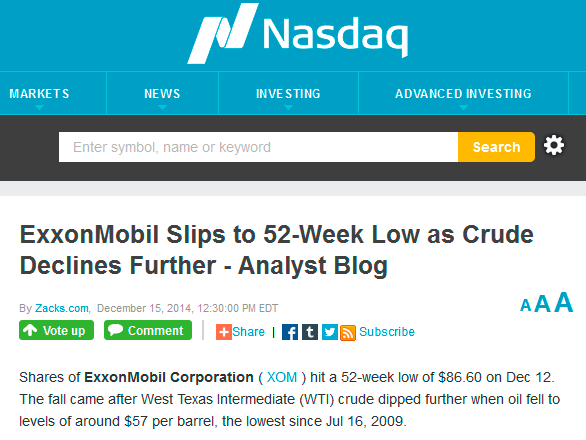Expand the News dropdown menu
This screenshot has width=586, height=440.
click(162, 93)
